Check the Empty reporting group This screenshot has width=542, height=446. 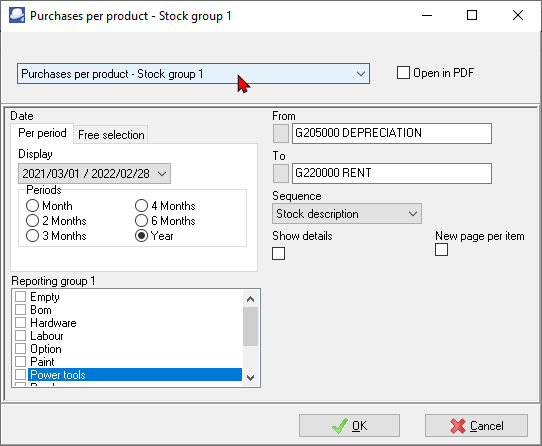click(21, 296)
